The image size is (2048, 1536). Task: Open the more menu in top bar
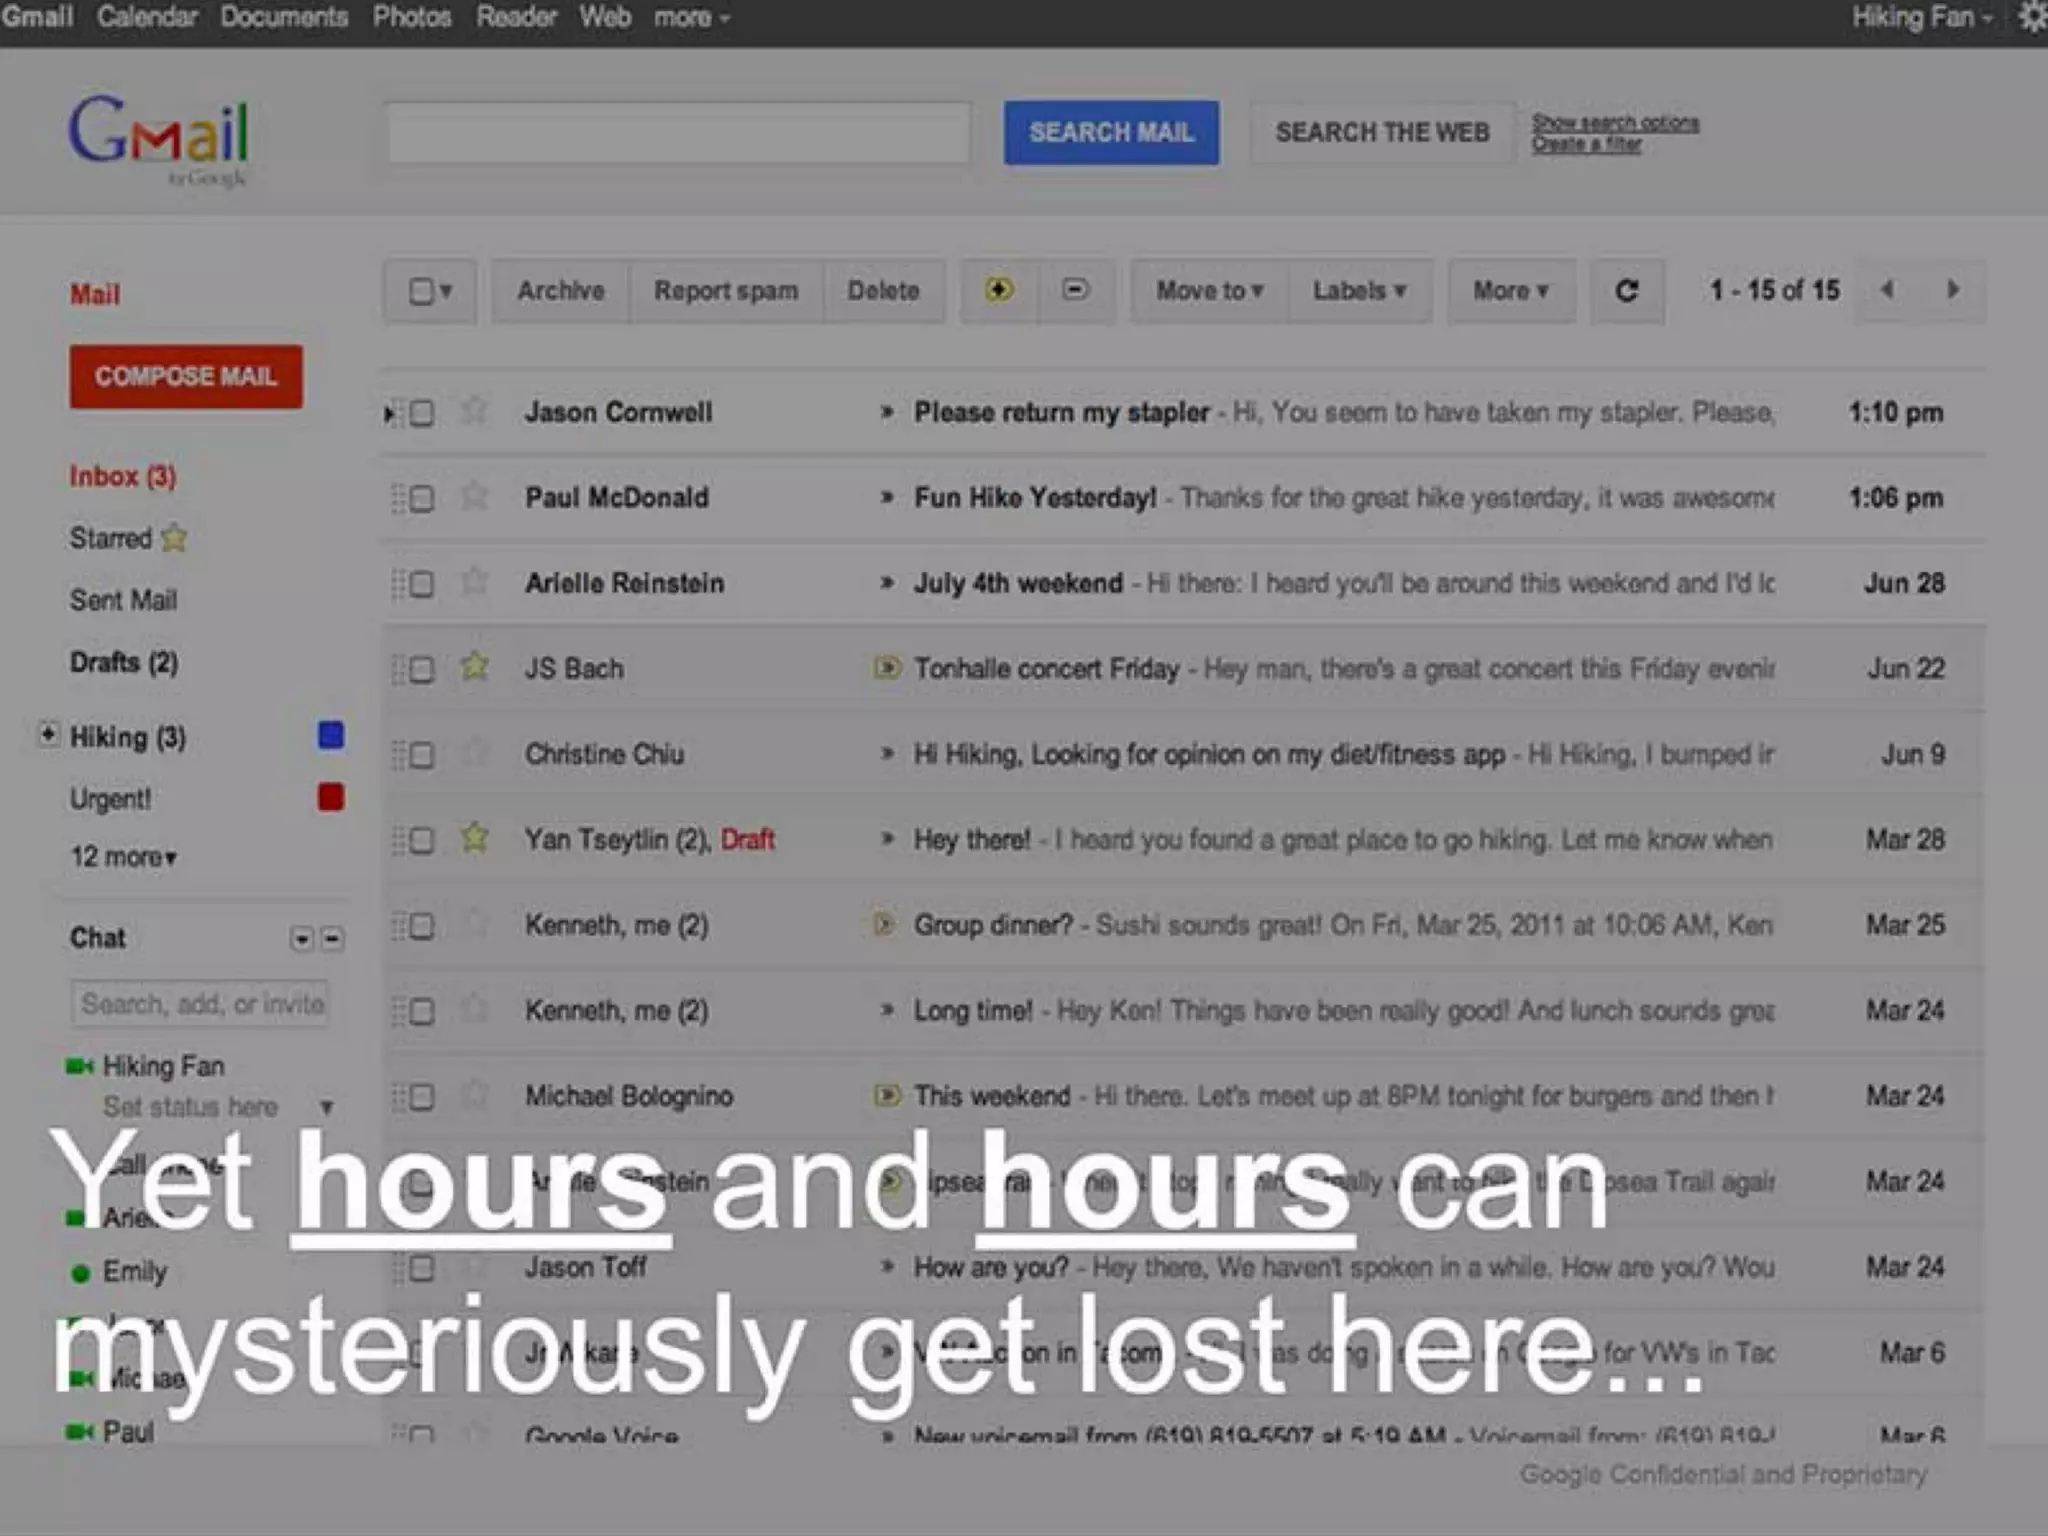[692, 17]
